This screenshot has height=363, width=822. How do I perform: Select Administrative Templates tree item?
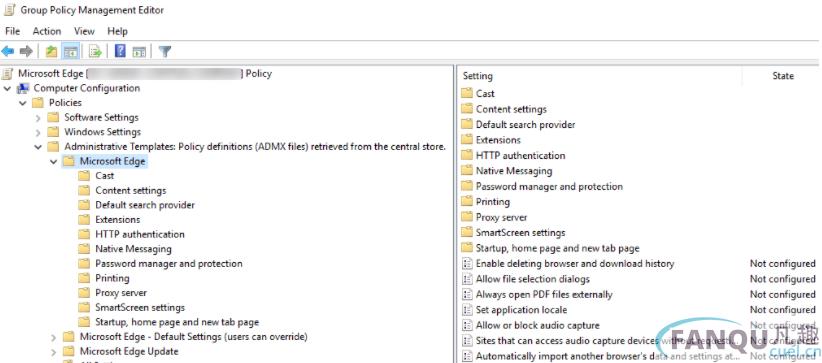(x=255, y=147)
